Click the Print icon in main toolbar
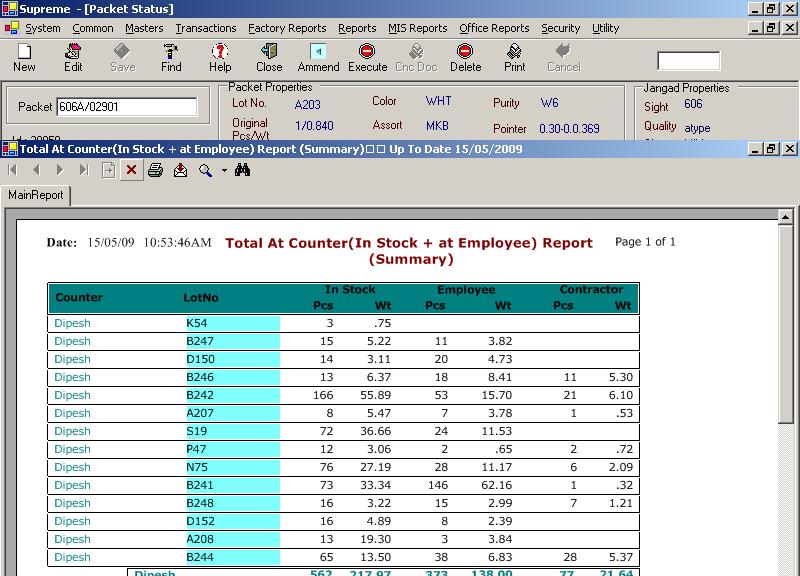Image resolution: width=800 pixels, height=576 pixels. (514, 56)
